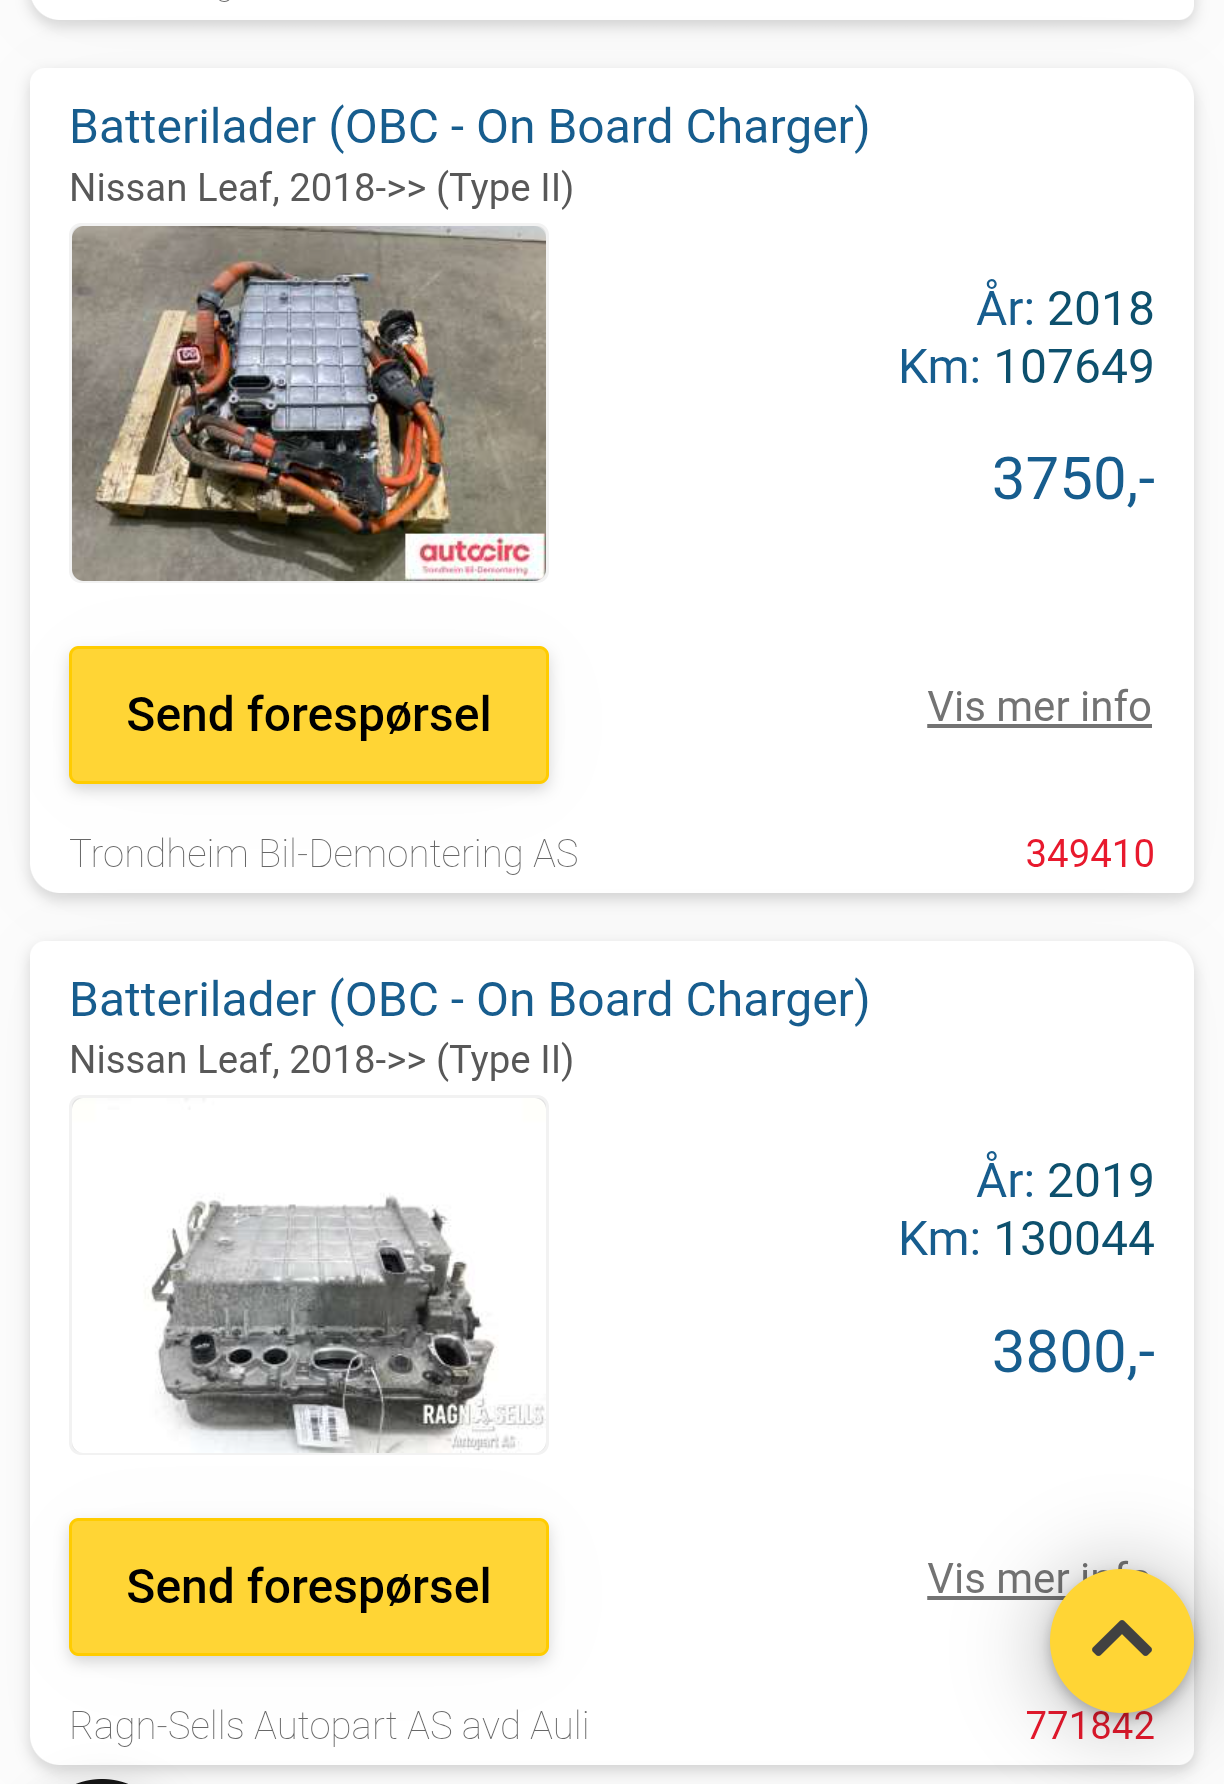Viewport: 1224px width, 1784px height.
Task: Click the 3750,- price
Action: [x=1073, y=479]
